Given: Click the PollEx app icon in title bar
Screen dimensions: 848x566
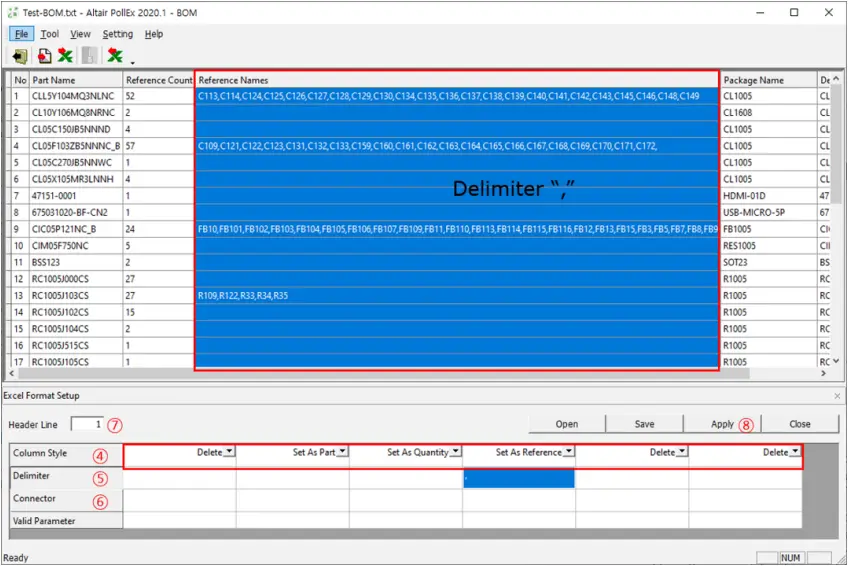Looking at the screenshot, I should coord(12,12).
